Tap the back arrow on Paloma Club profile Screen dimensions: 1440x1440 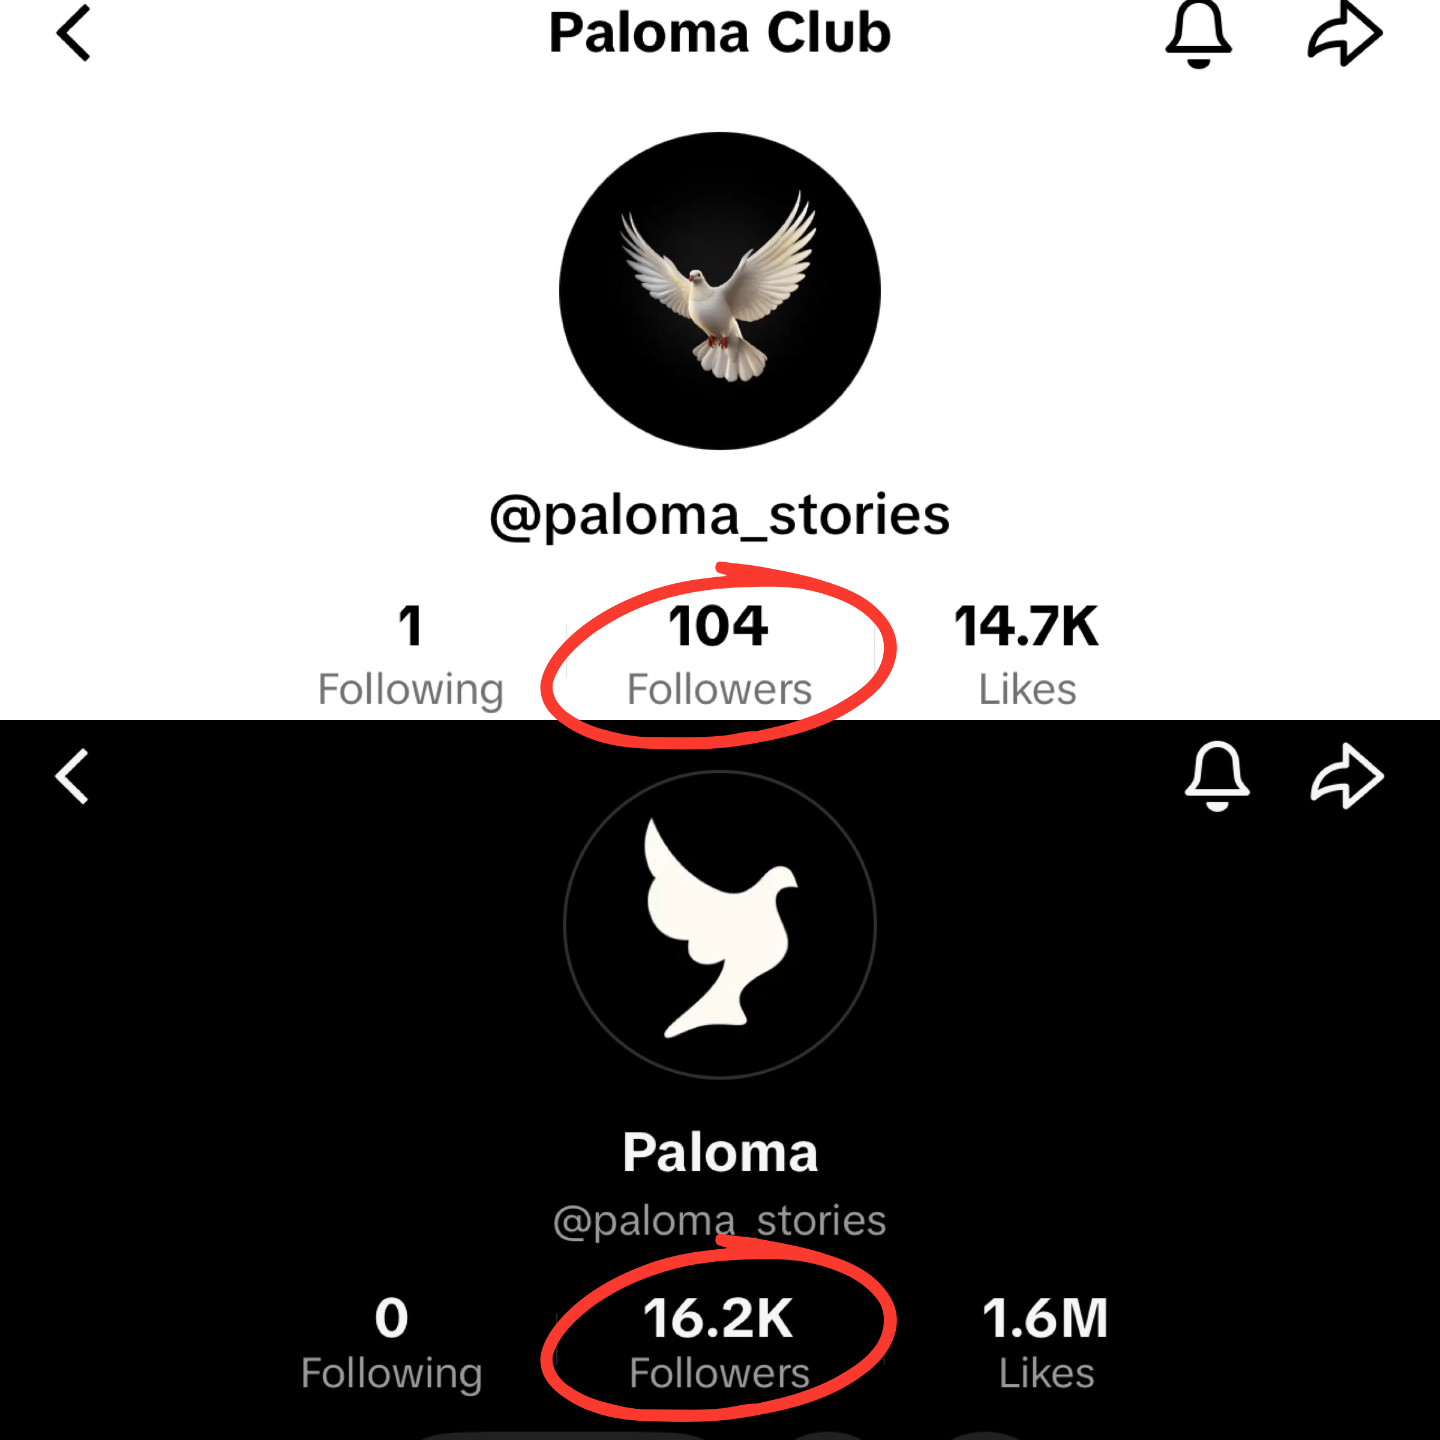coord(74,34)
